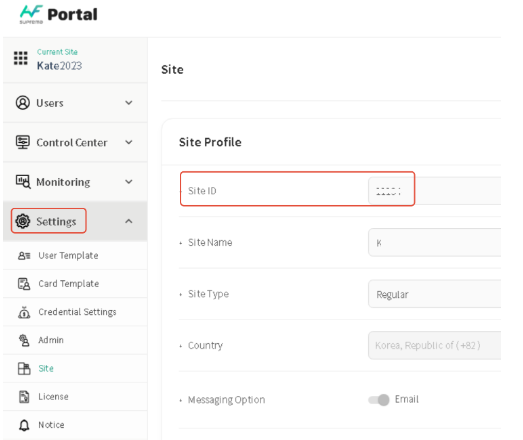Click the Users profile icon

23,103
